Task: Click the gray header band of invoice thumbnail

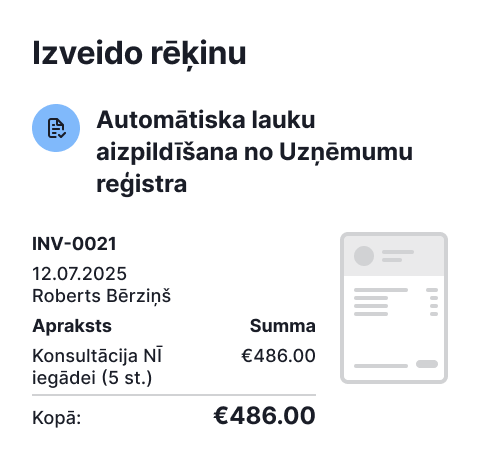Action: 394,256
